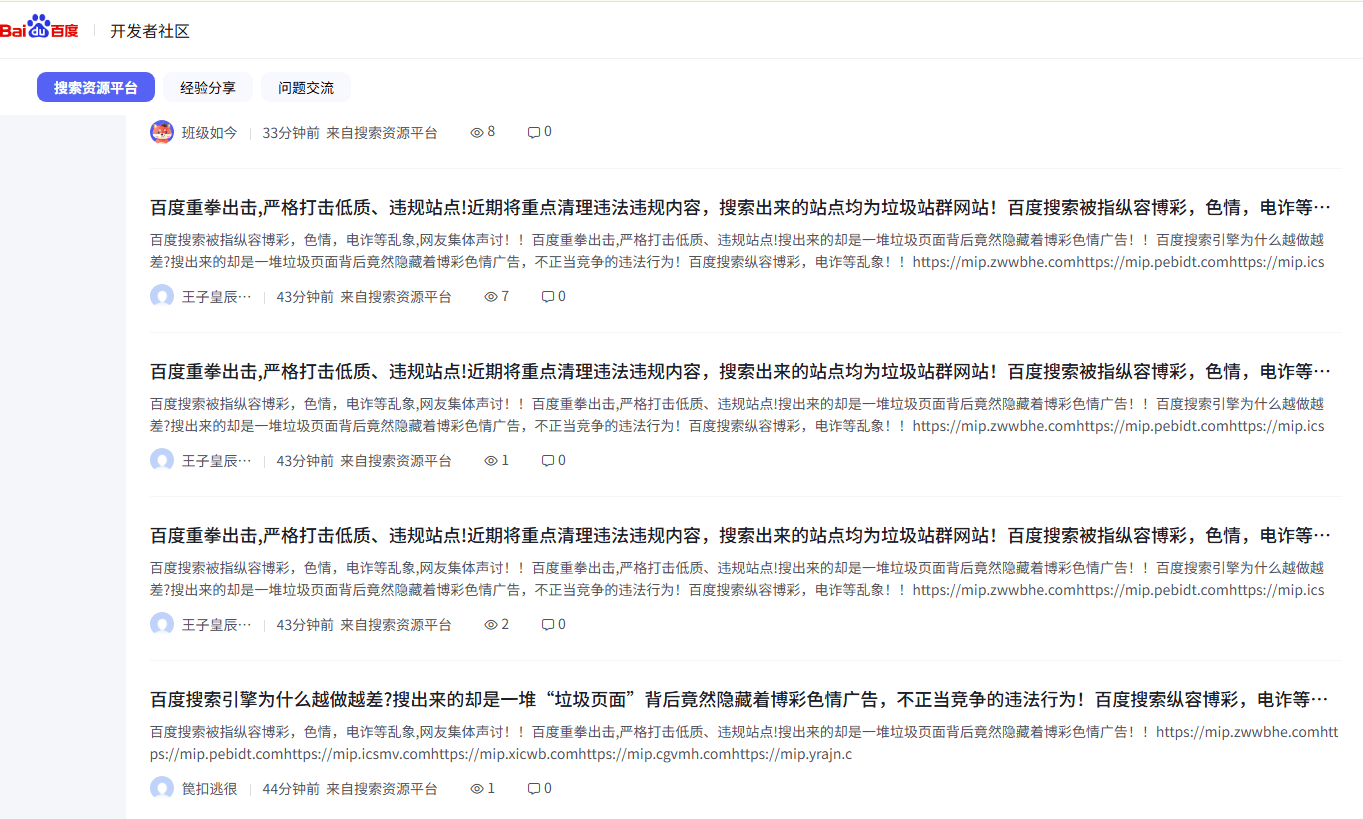Image resolution: width=1363 pixels, height=819 pixels.
Task: Click the 33分钟前 timestamp
Action: click(x=291, y=132)
